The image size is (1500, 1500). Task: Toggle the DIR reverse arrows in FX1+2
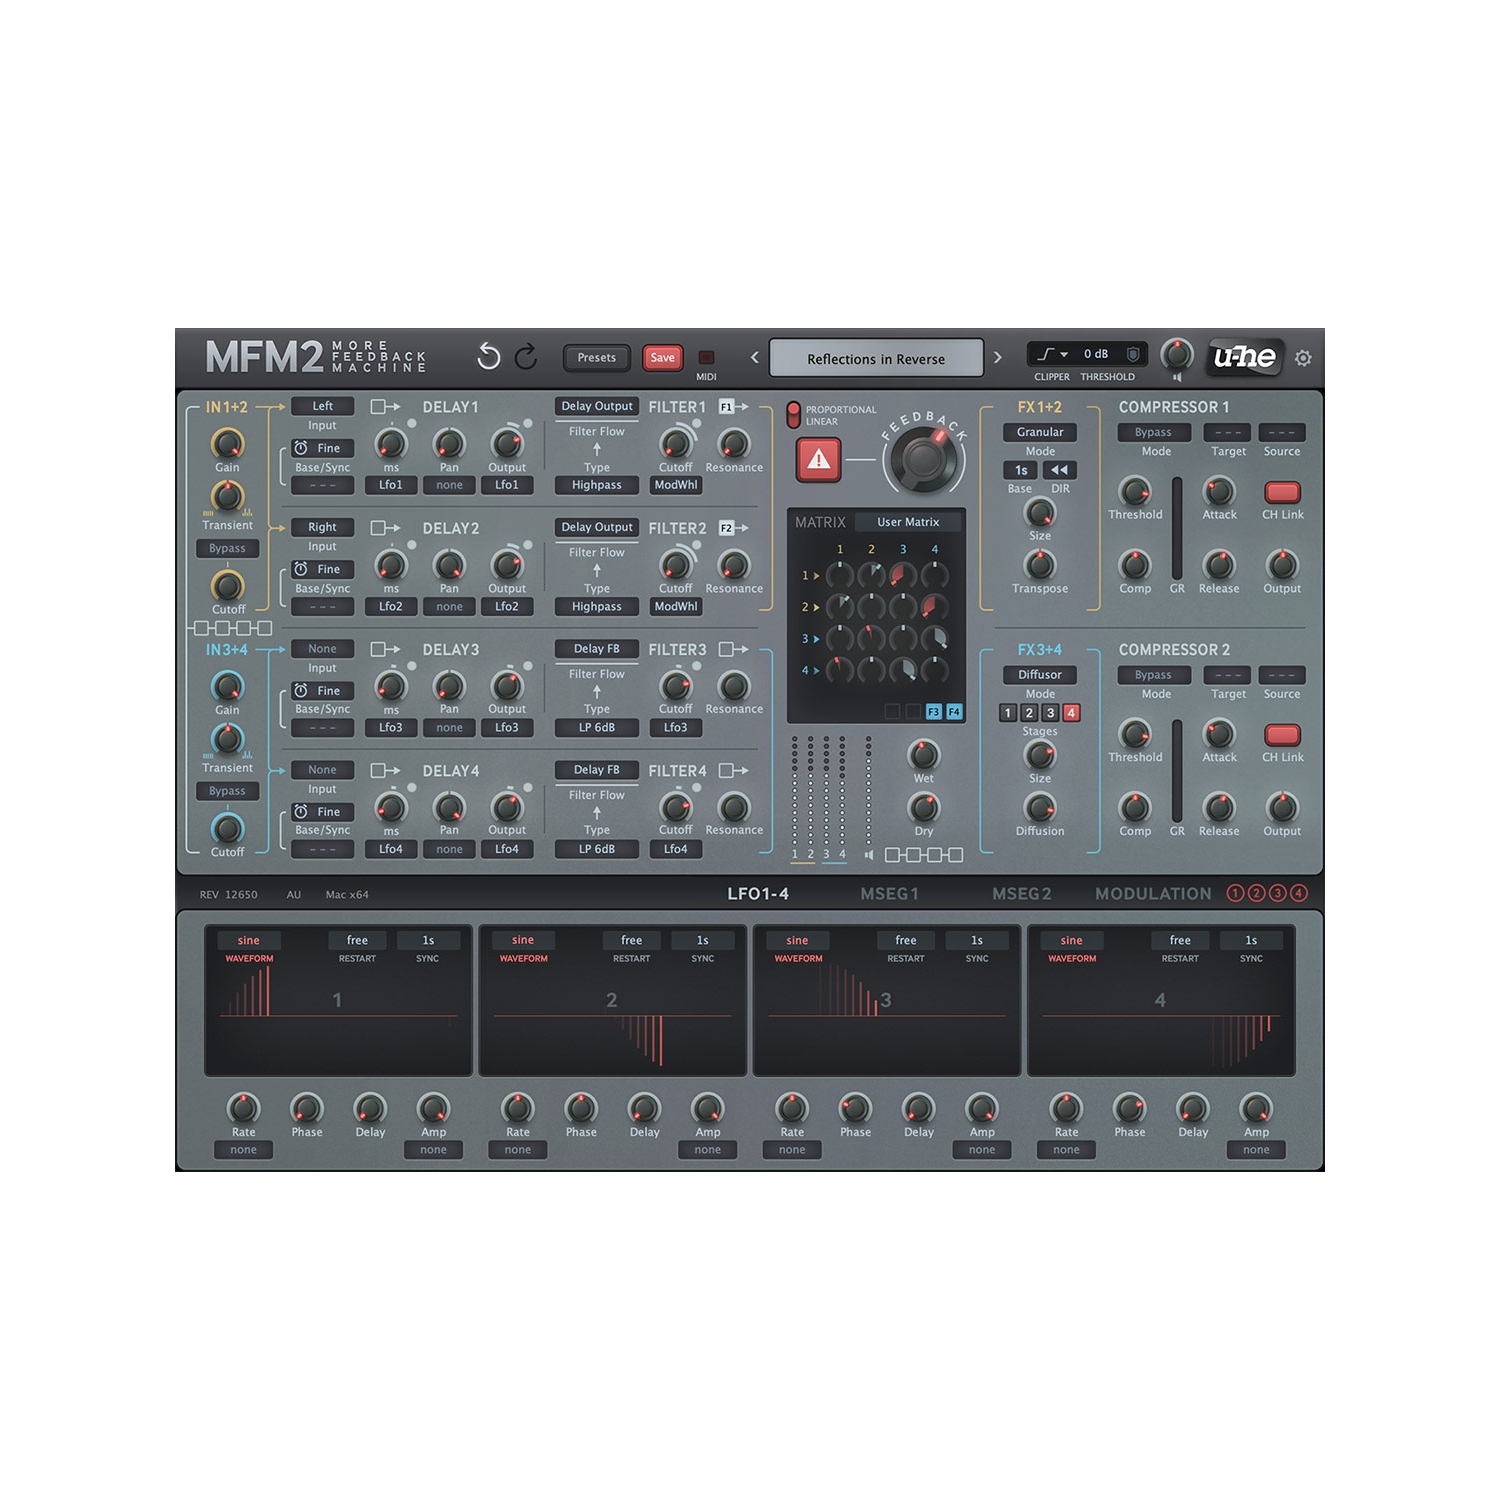[x=1060, y=470]
